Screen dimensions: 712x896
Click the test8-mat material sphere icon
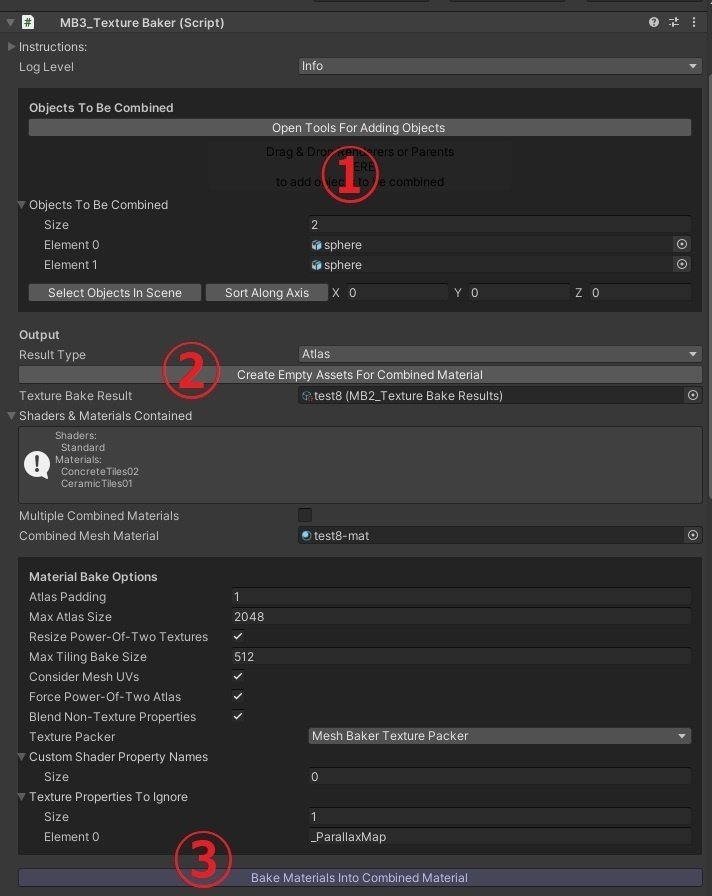point(306,535)
